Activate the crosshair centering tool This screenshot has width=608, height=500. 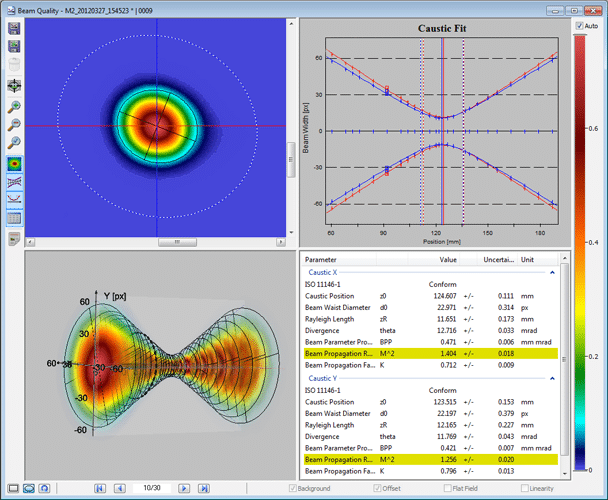tap(14, 86)
